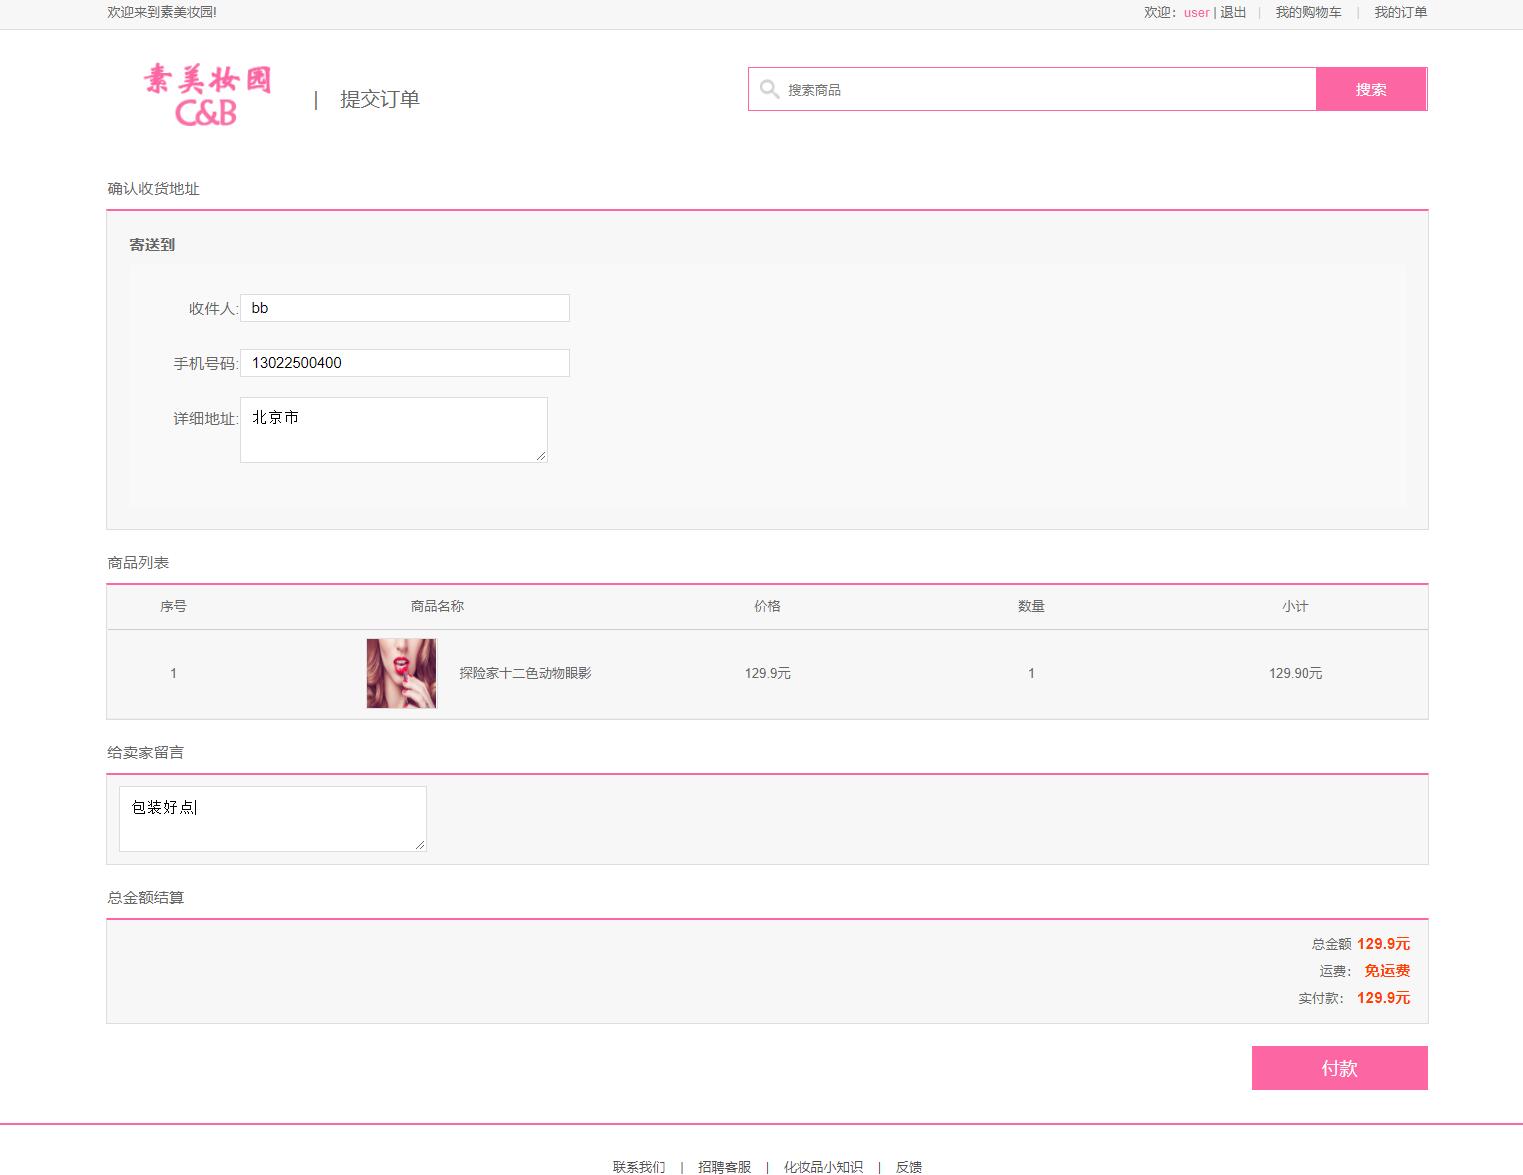Edit the 手机号码 phone number field
This screenshot has width=1523, height=1175.
405,363
